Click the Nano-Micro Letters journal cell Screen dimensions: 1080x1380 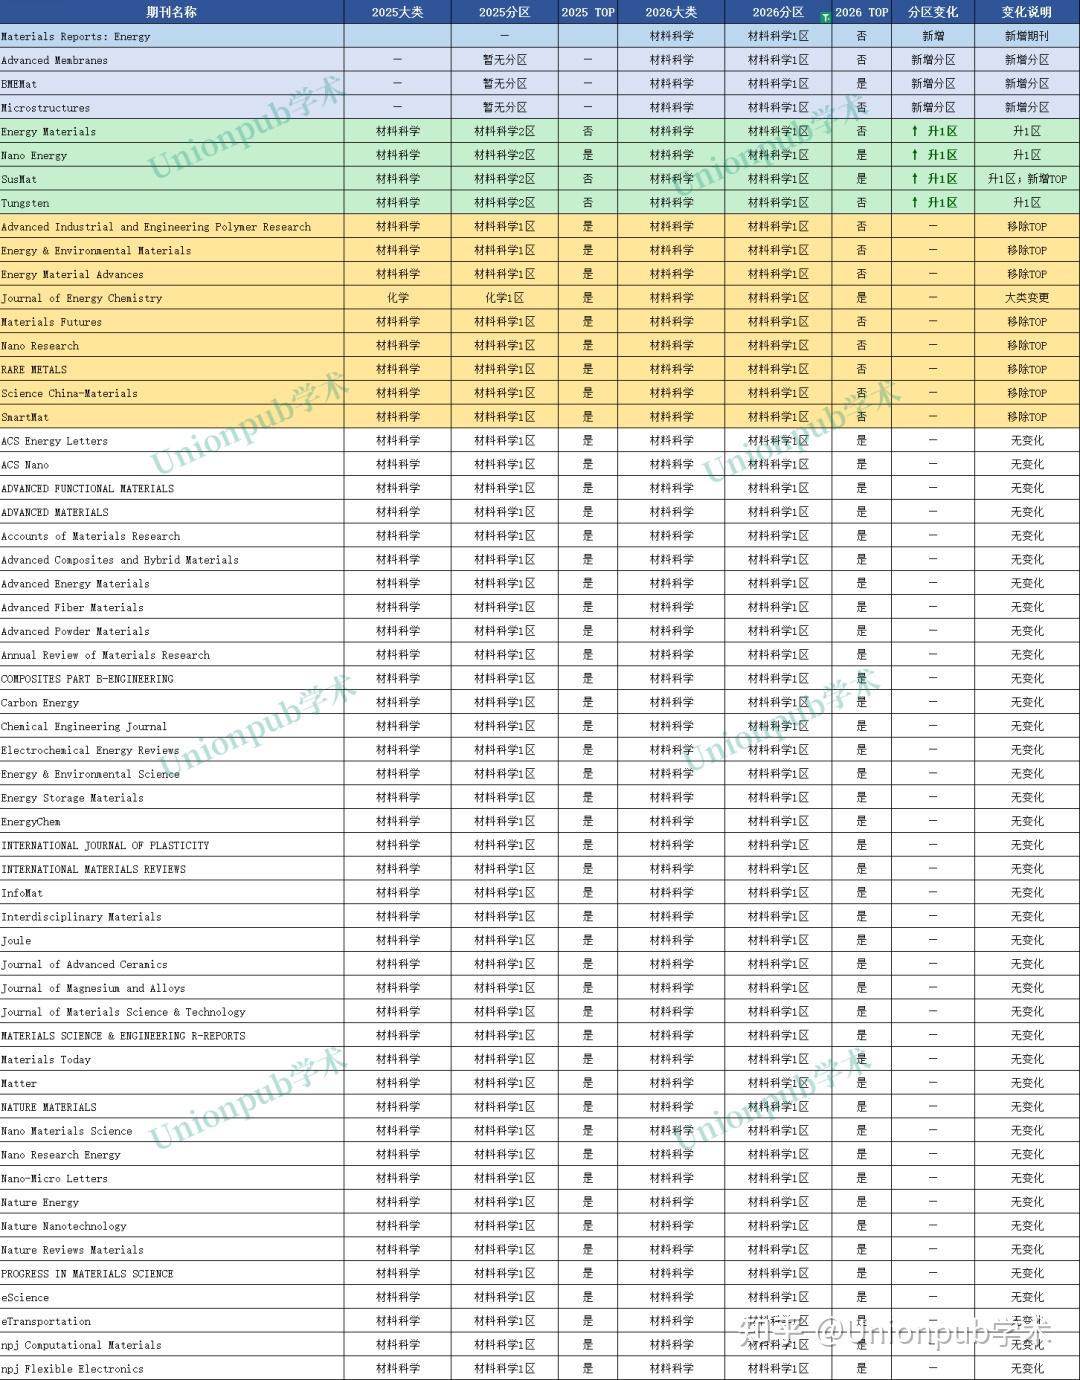172,1179
